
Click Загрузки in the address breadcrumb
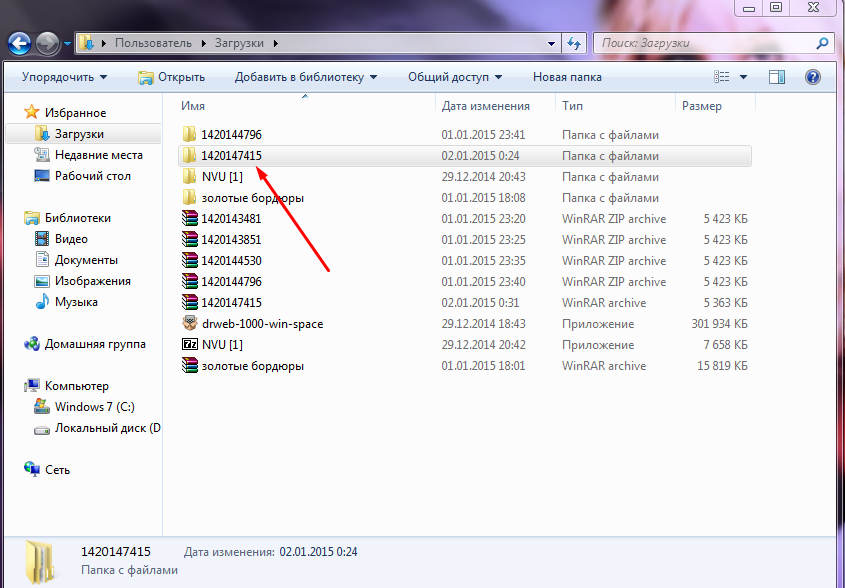(x=239, y=43)
